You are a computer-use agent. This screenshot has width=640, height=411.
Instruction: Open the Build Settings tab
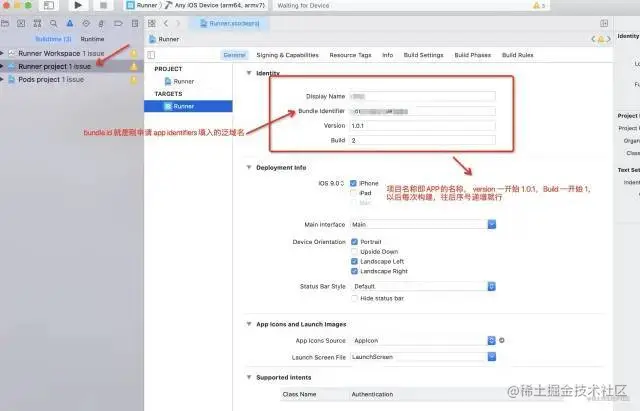[x=423, y=55]
